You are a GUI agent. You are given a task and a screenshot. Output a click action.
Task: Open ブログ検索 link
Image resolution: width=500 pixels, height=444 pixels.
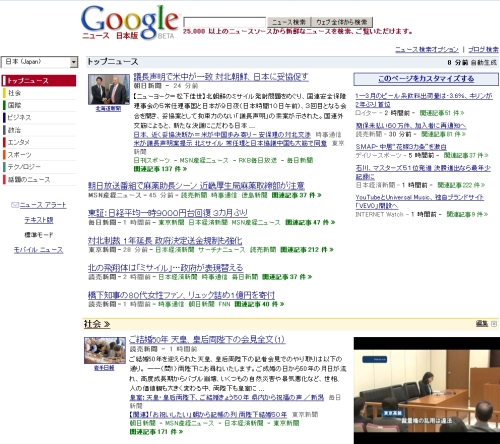point(483,49)
